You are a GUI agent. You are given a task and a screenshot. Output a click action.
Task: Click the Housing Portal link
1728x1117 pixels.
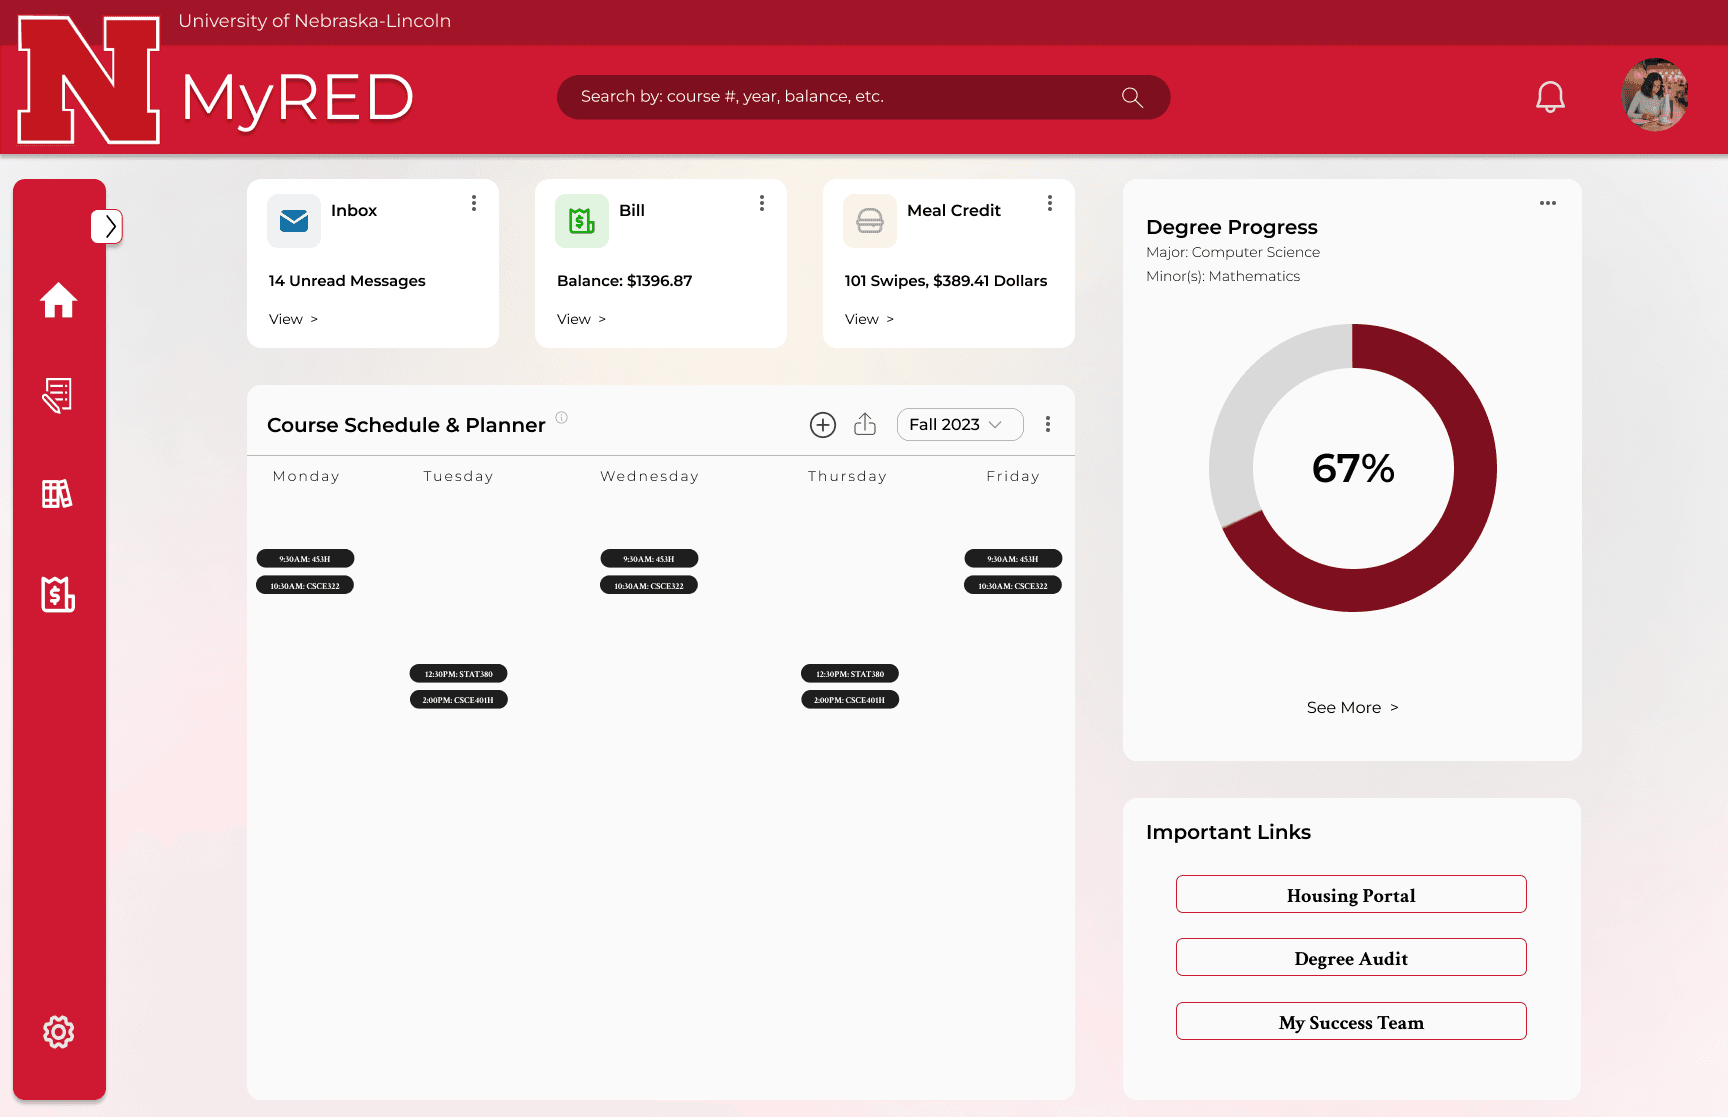click(x=1351, y=894)
